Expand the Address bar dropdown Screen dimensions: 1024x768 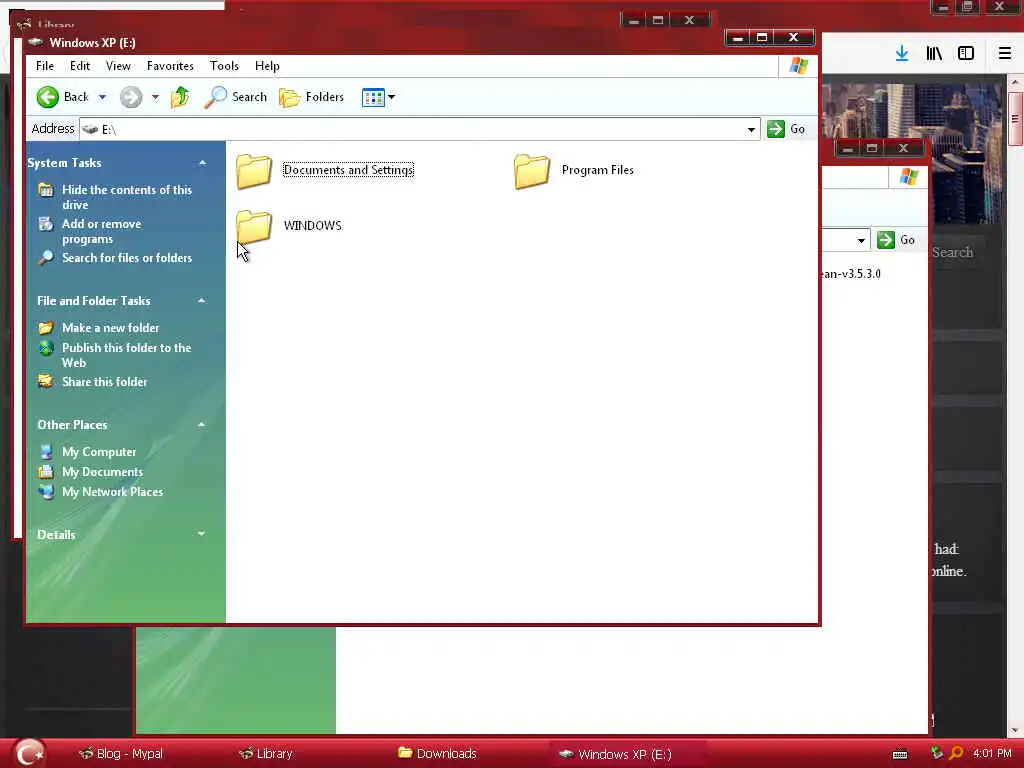click(x=751, y=129)
